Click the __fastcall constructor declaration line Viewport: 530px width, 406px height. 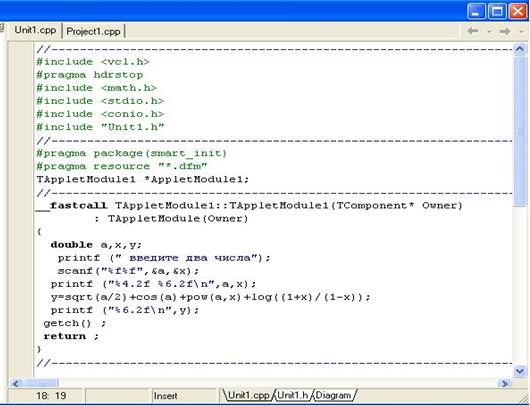249,206
